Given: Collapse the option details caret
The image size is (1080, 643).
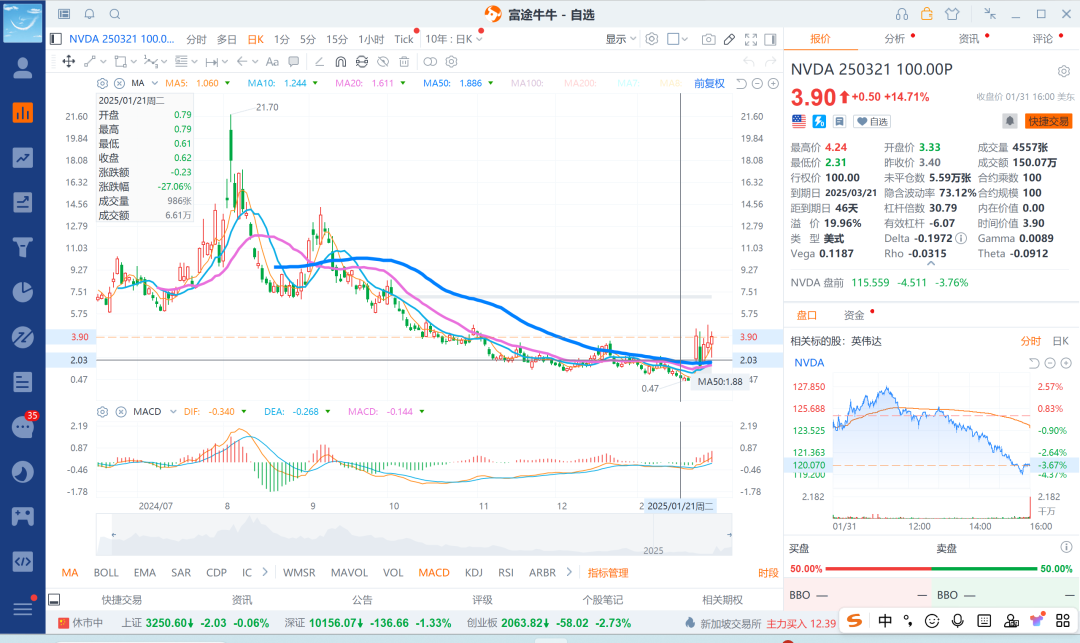Looking at the screenshot, I should tap(931, 263).
